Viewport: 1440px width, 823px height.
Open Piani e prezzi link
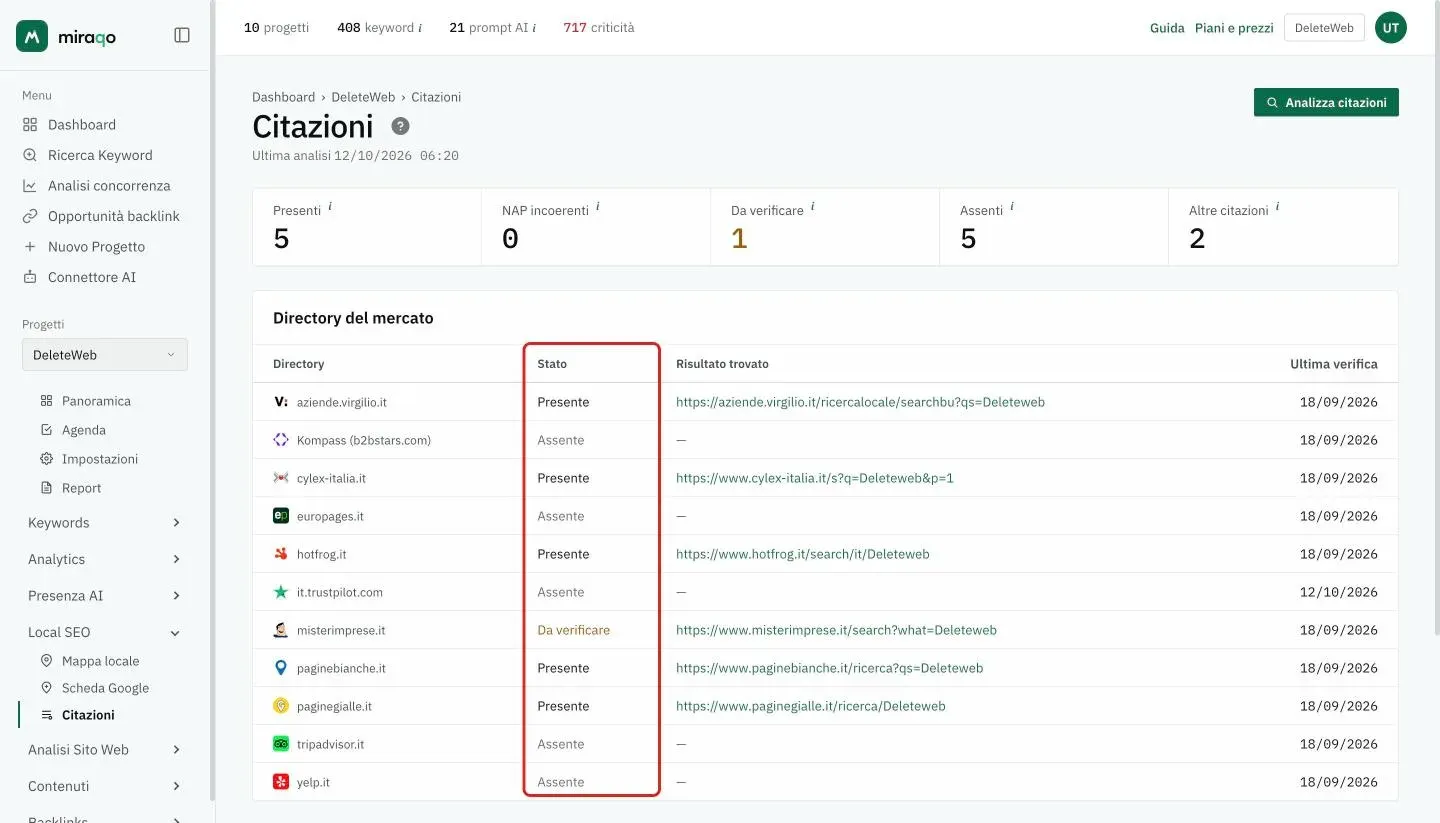(x=1234, y=28)
